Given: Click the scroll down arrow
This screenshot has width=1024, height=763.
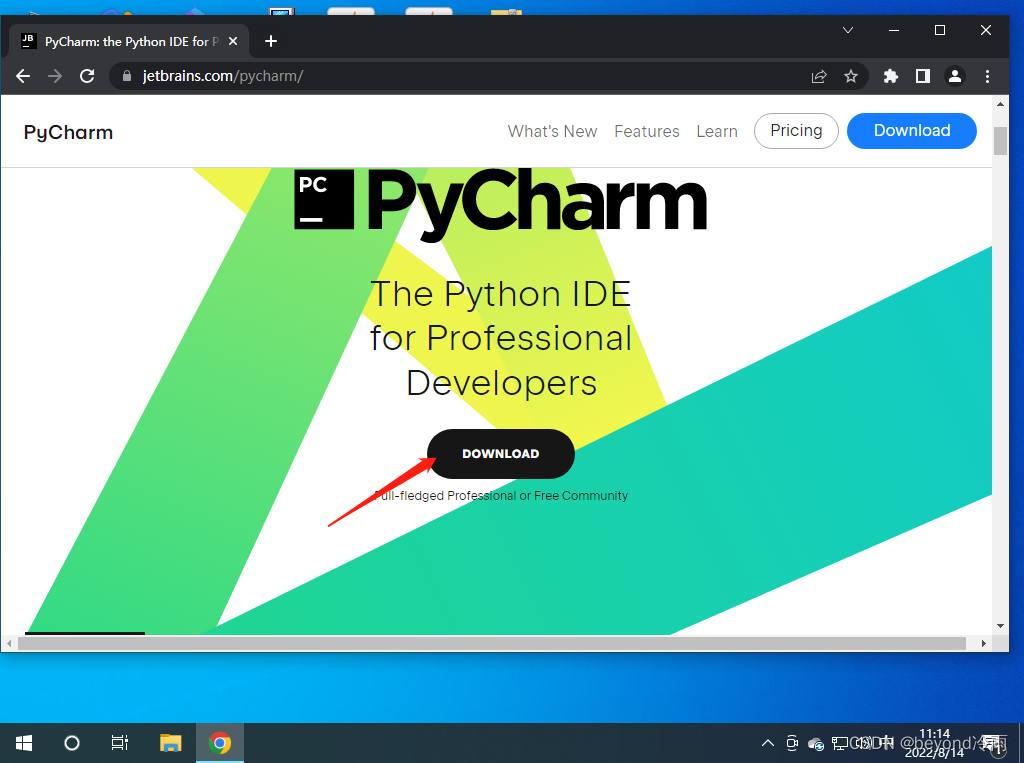Looking at the screenshot, I should tap(1000, 626).
